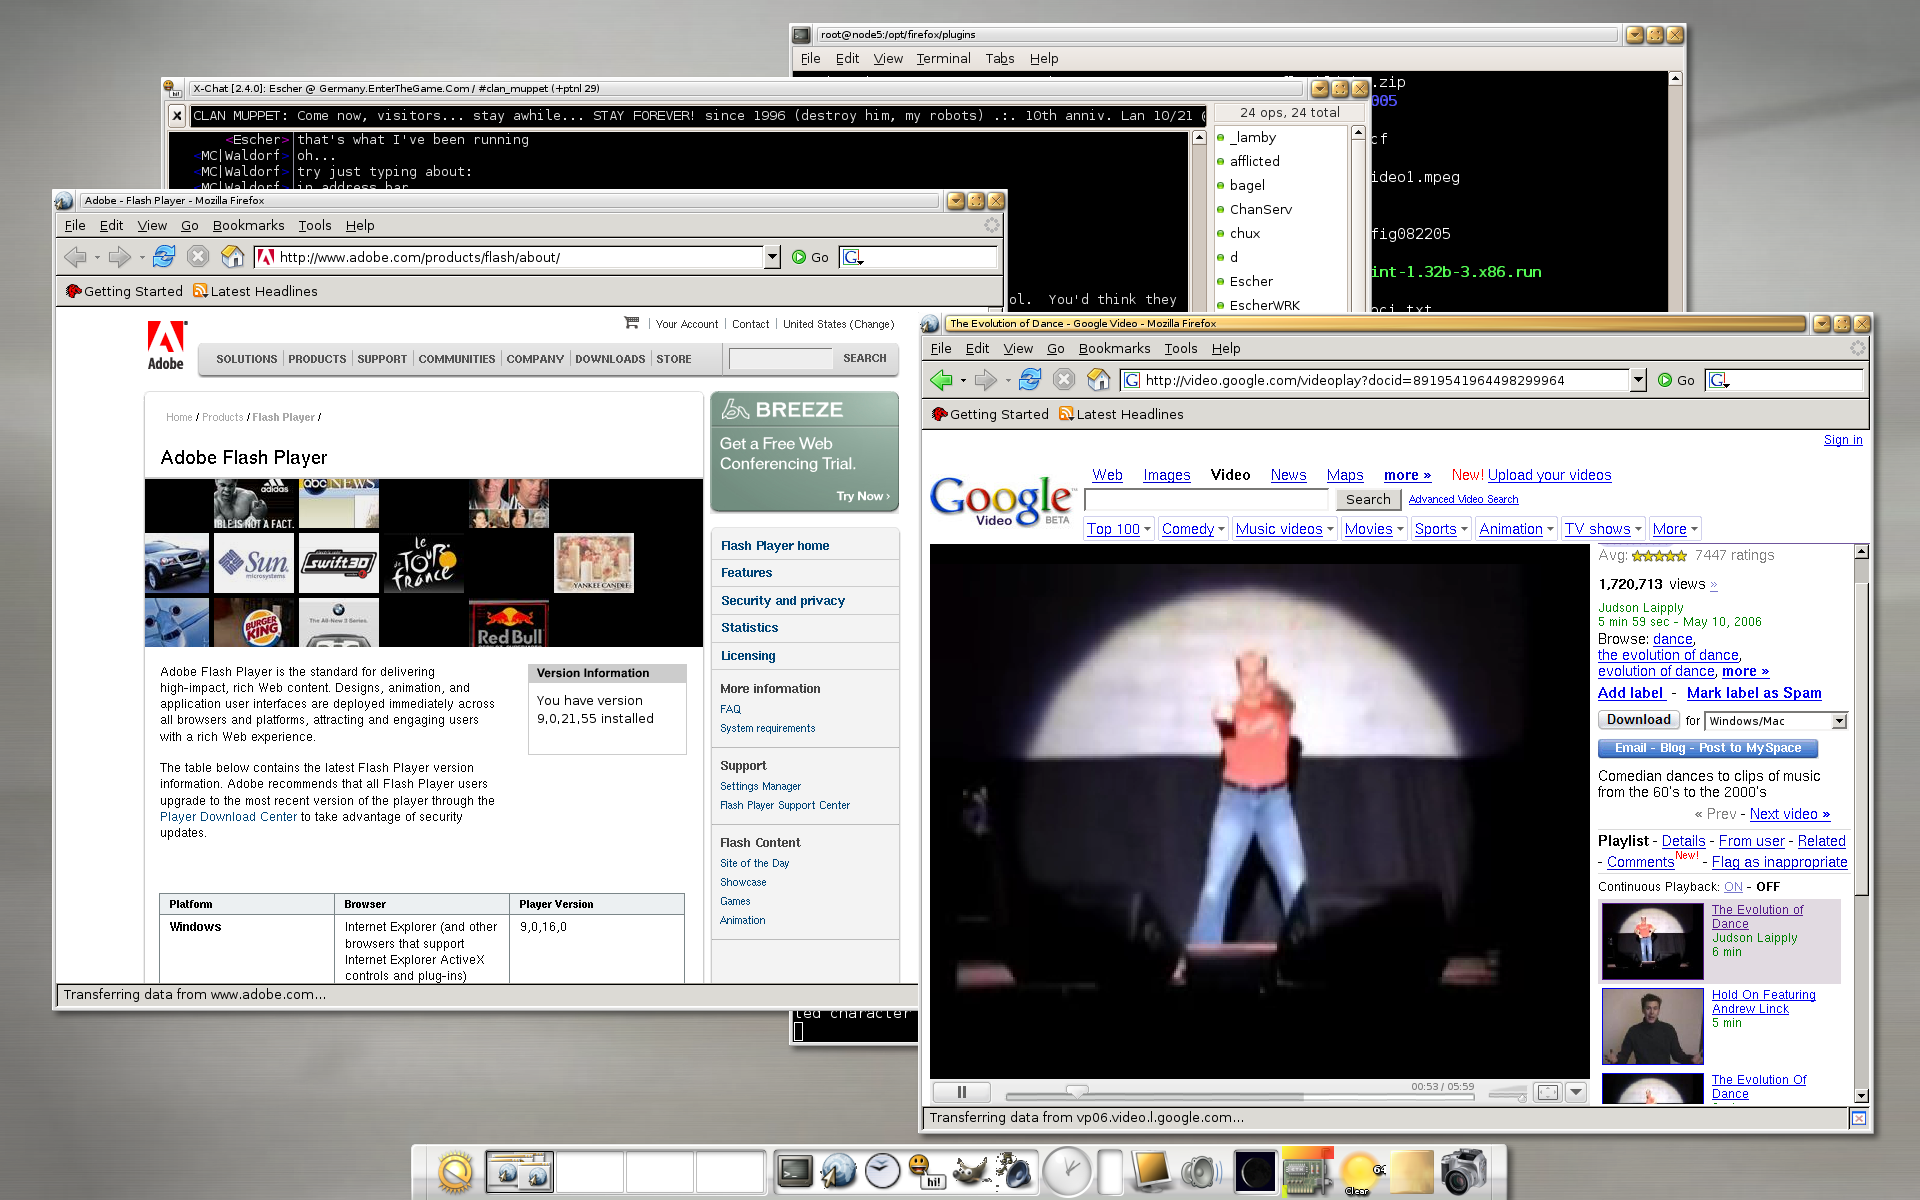Click 'Hold On Featuring Andrew Linck' thumbnail
Viewport: 1920px width, 1200px height.
click(1652, 1026)
